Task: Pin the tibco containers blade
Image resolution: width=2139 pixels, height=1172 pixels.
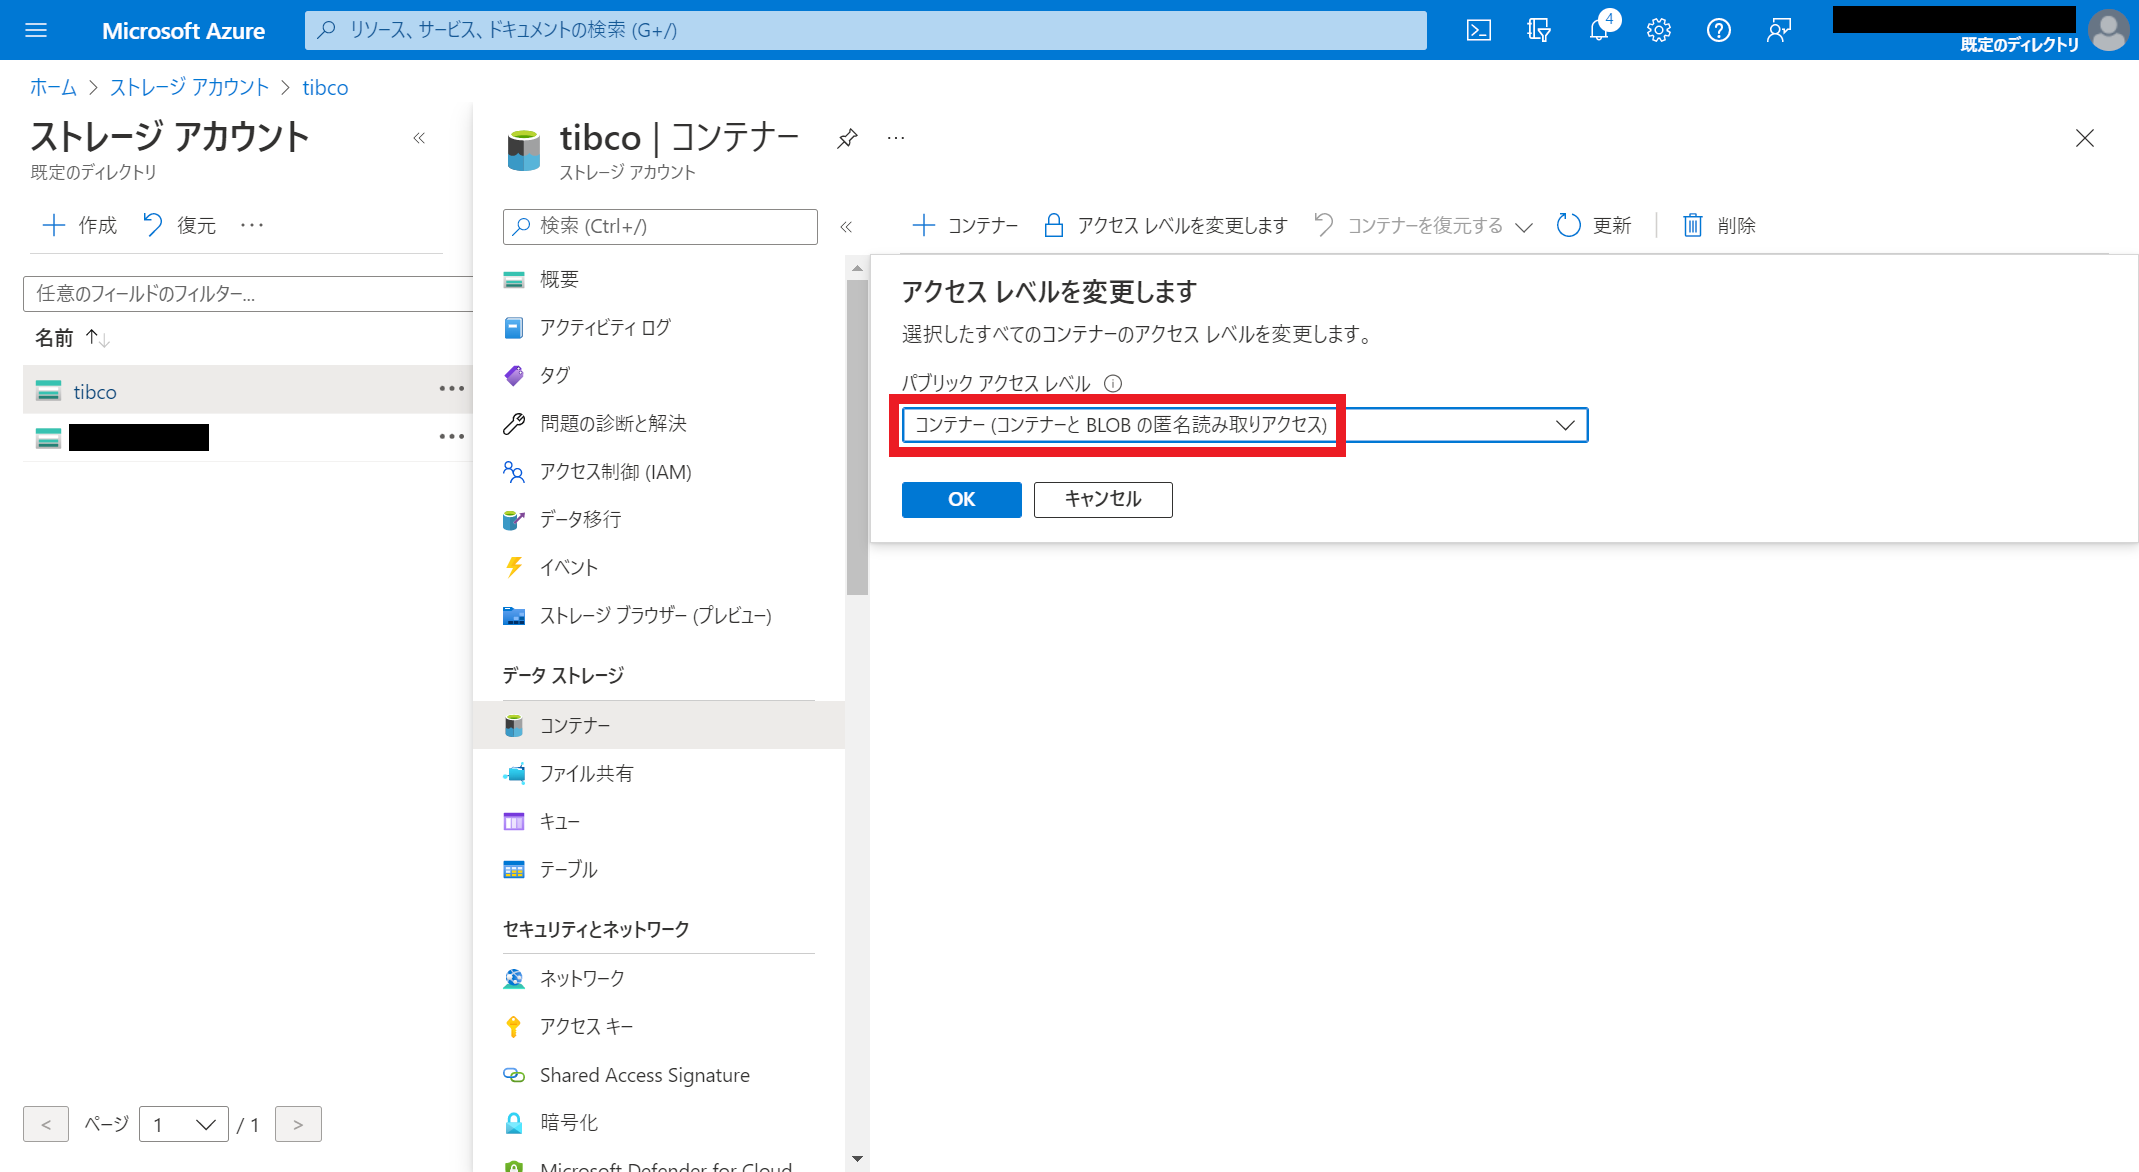Action: click(847, 138)
